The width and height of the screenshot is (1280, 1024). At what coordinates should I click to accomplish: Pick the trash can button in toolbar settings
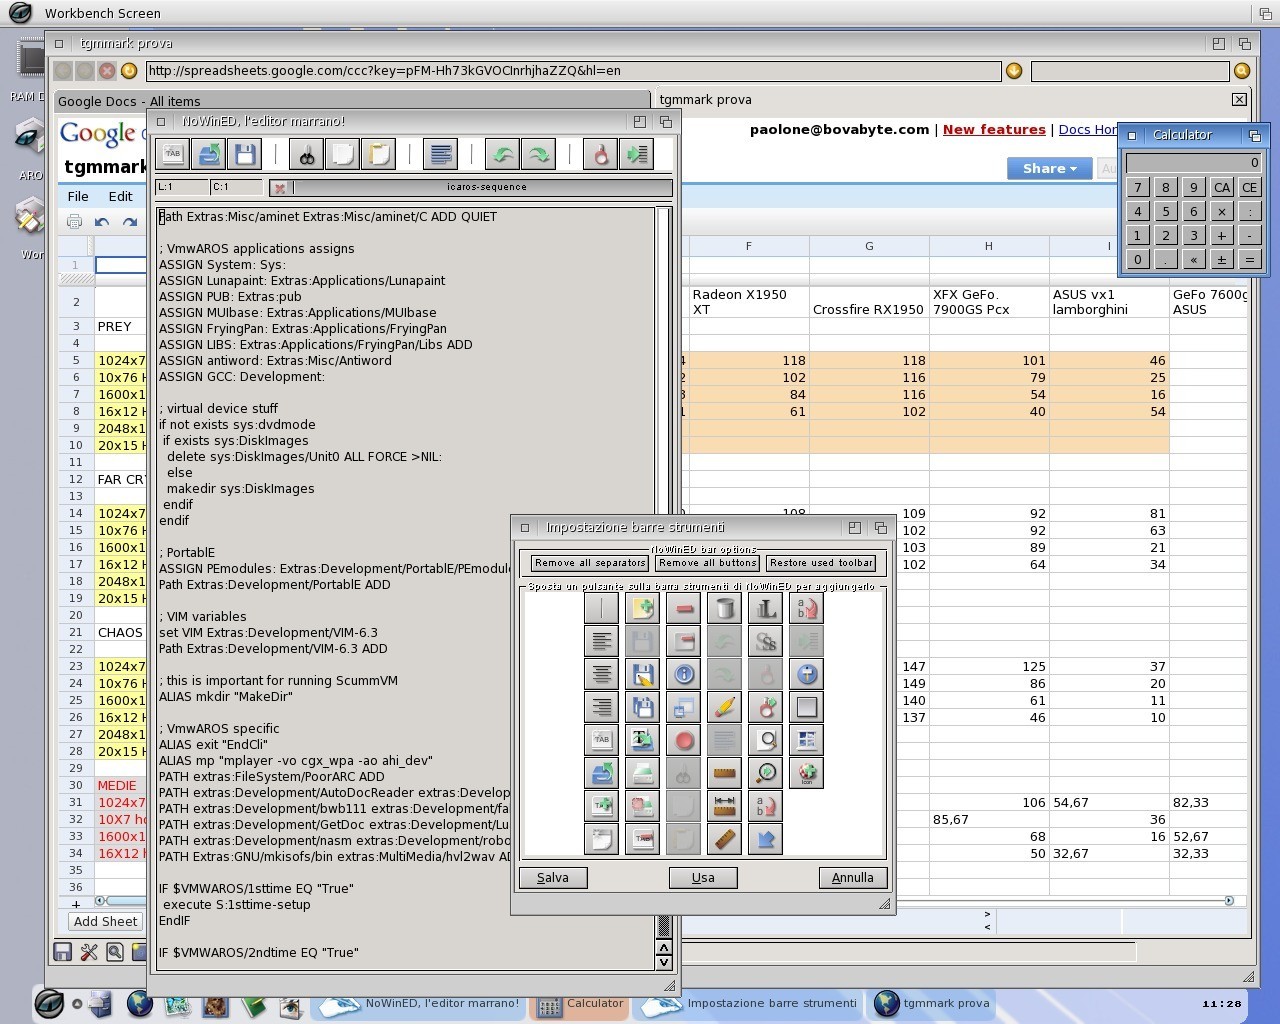724,608
